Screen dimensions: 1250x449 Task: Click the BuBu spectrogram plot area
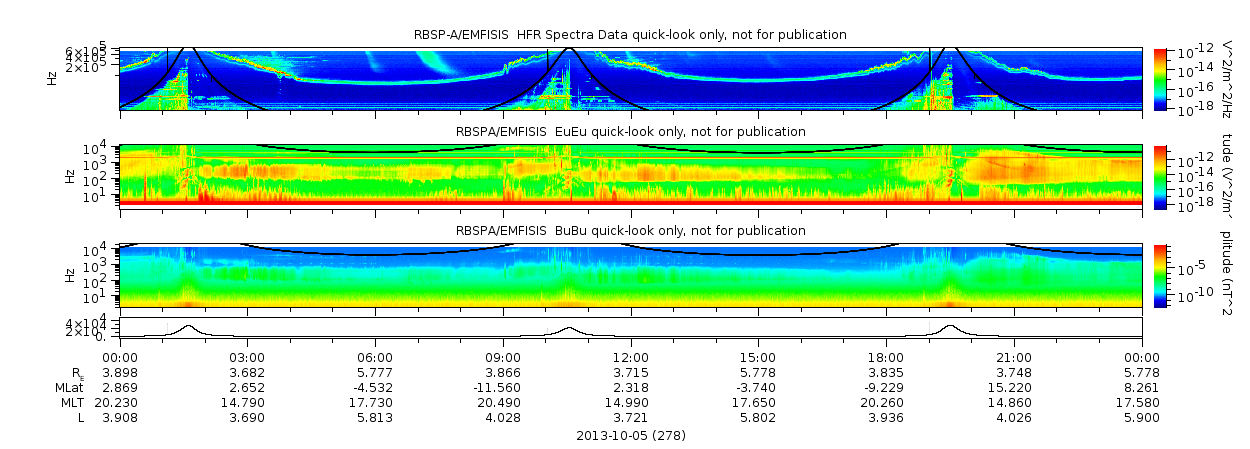tap(631, 275)
